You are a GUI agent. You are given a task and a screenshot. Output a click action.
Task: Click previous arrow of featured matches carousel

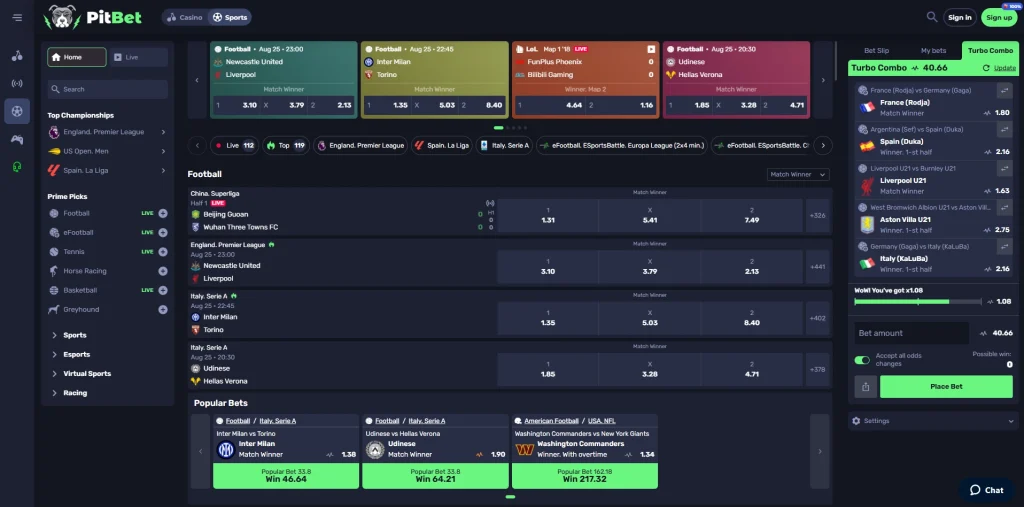tap(197, 80)
